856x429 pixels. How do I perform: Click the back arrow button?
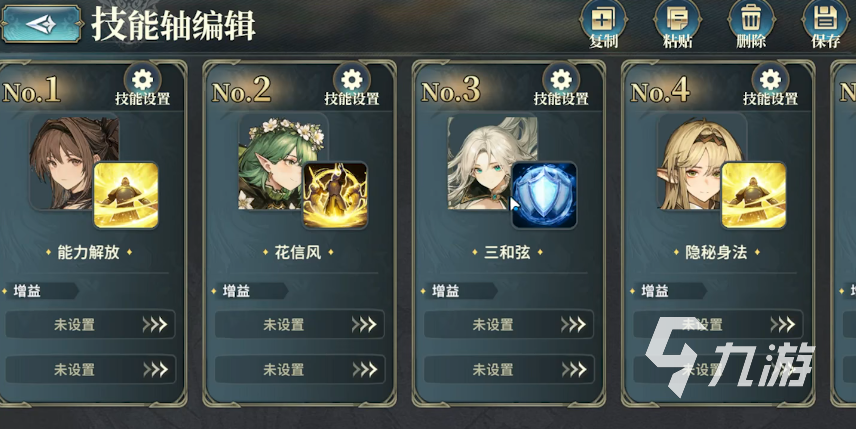tap(41, 24)
